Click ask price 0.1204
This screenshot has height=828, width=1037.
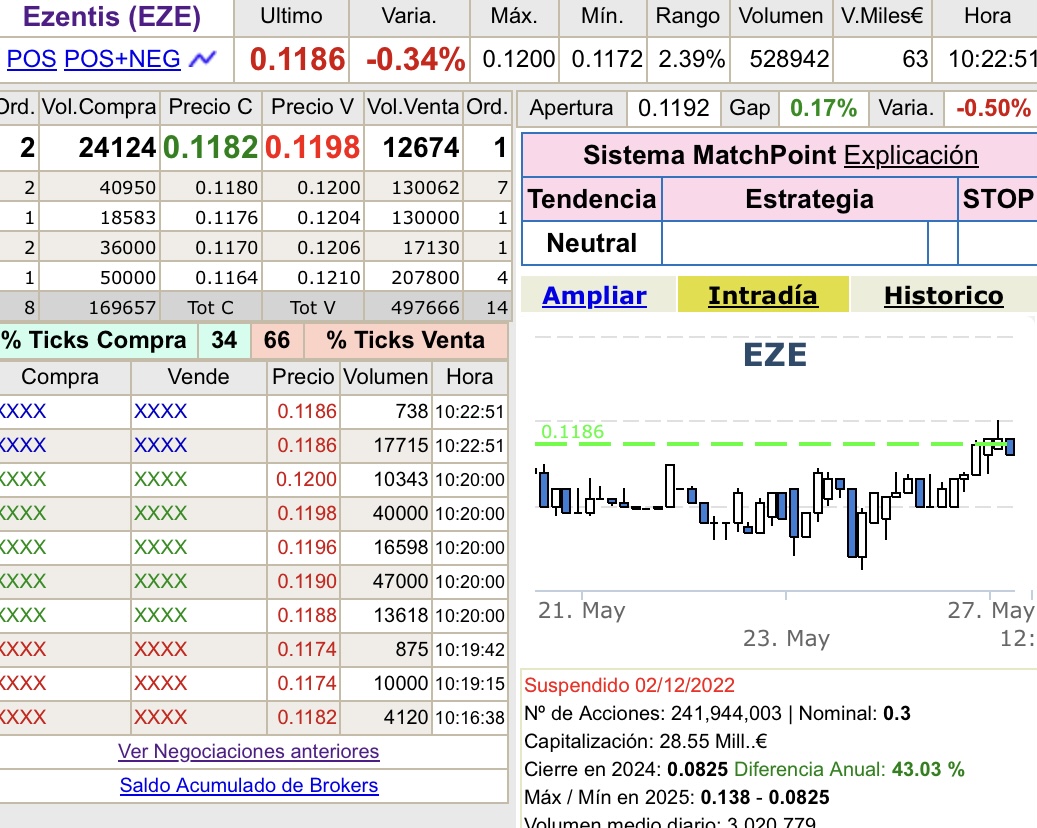coord(329,218)
